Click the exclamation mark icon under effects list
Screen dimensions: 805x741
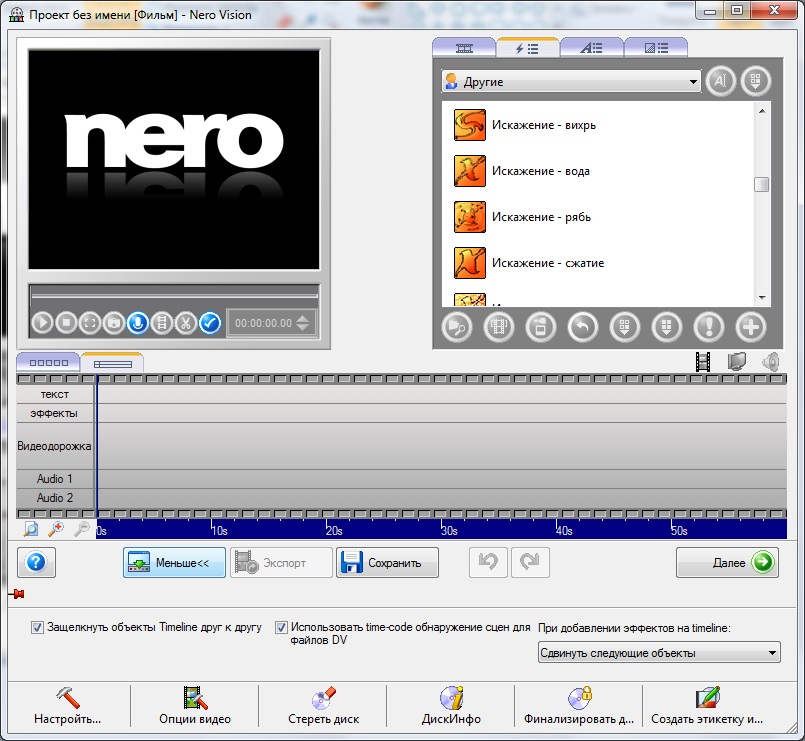[709, 327]
